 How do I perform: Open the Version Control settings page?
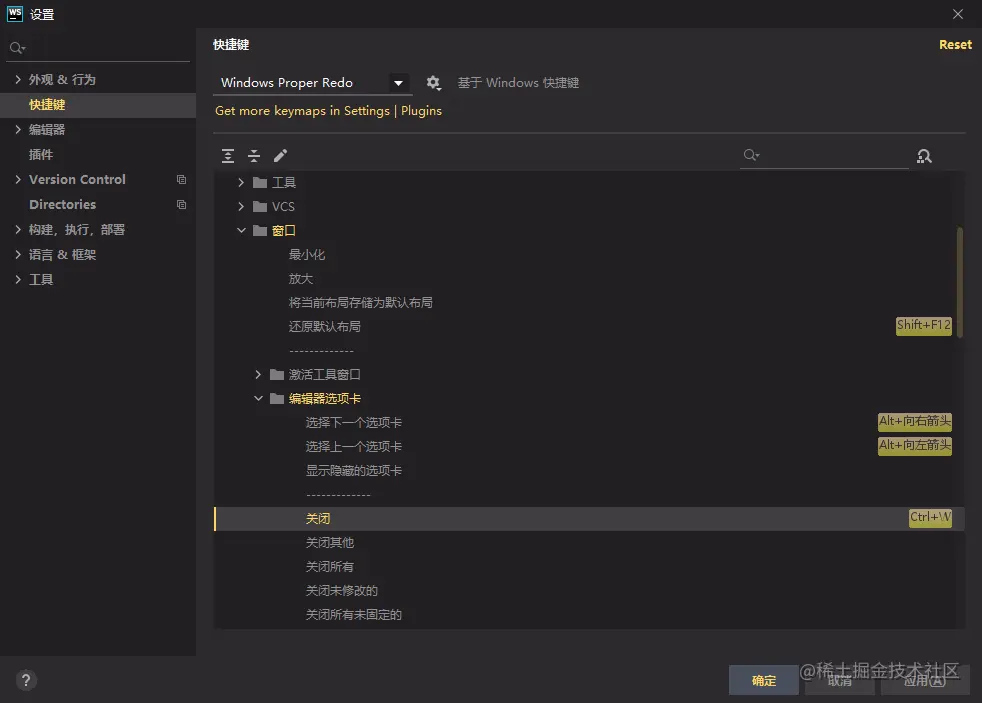(x=77, y=180)
